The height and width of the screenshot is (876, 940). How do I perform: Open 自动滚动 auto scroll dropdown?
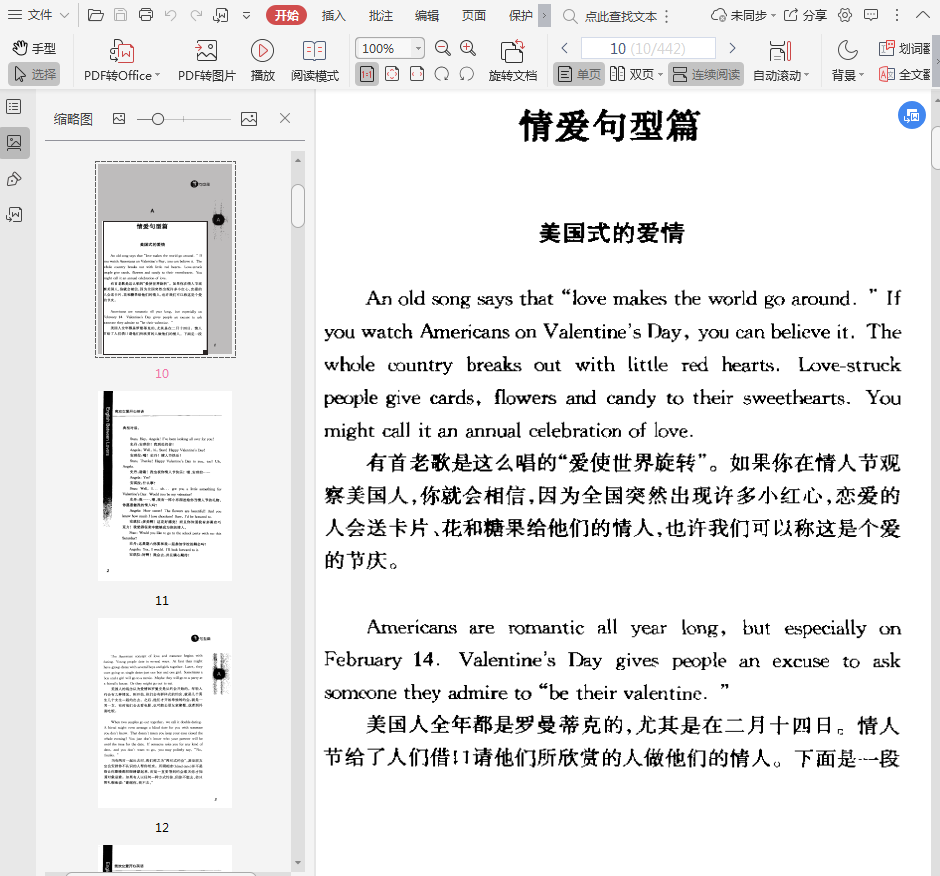pyautogui.click(x=781, y=60)
